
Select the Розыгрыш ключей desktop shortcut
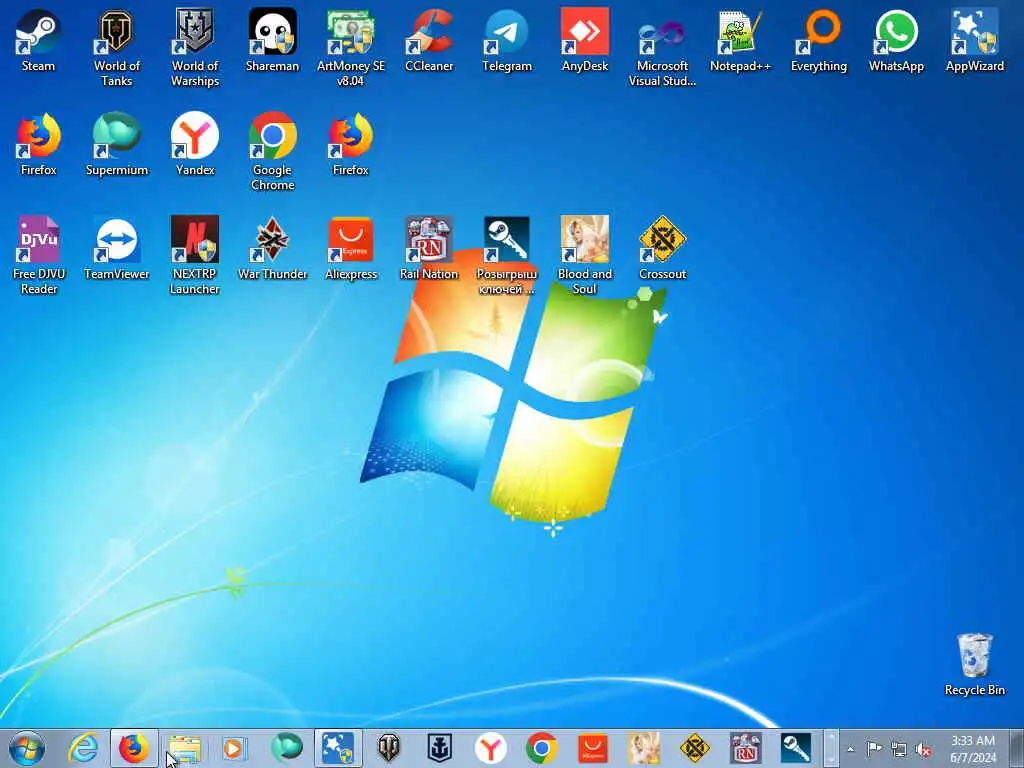pyautogui.click(x=507, y=255)
